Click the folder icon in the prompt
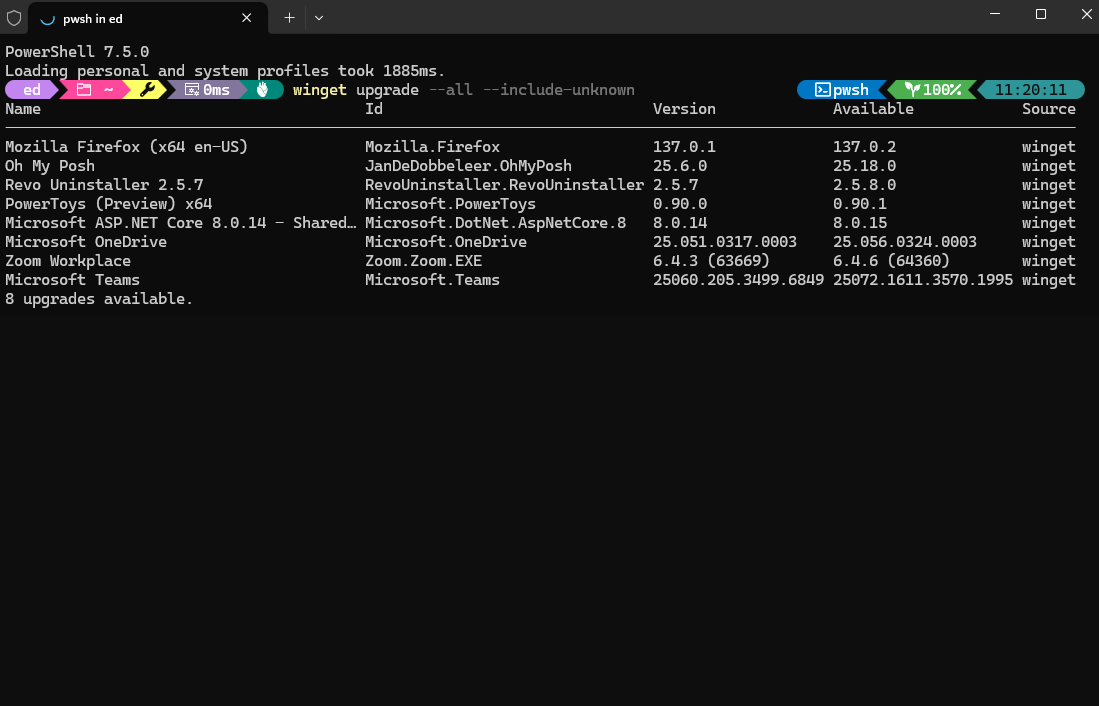The height and width of the screenshot is (706, 1099). tap(84, 90)
